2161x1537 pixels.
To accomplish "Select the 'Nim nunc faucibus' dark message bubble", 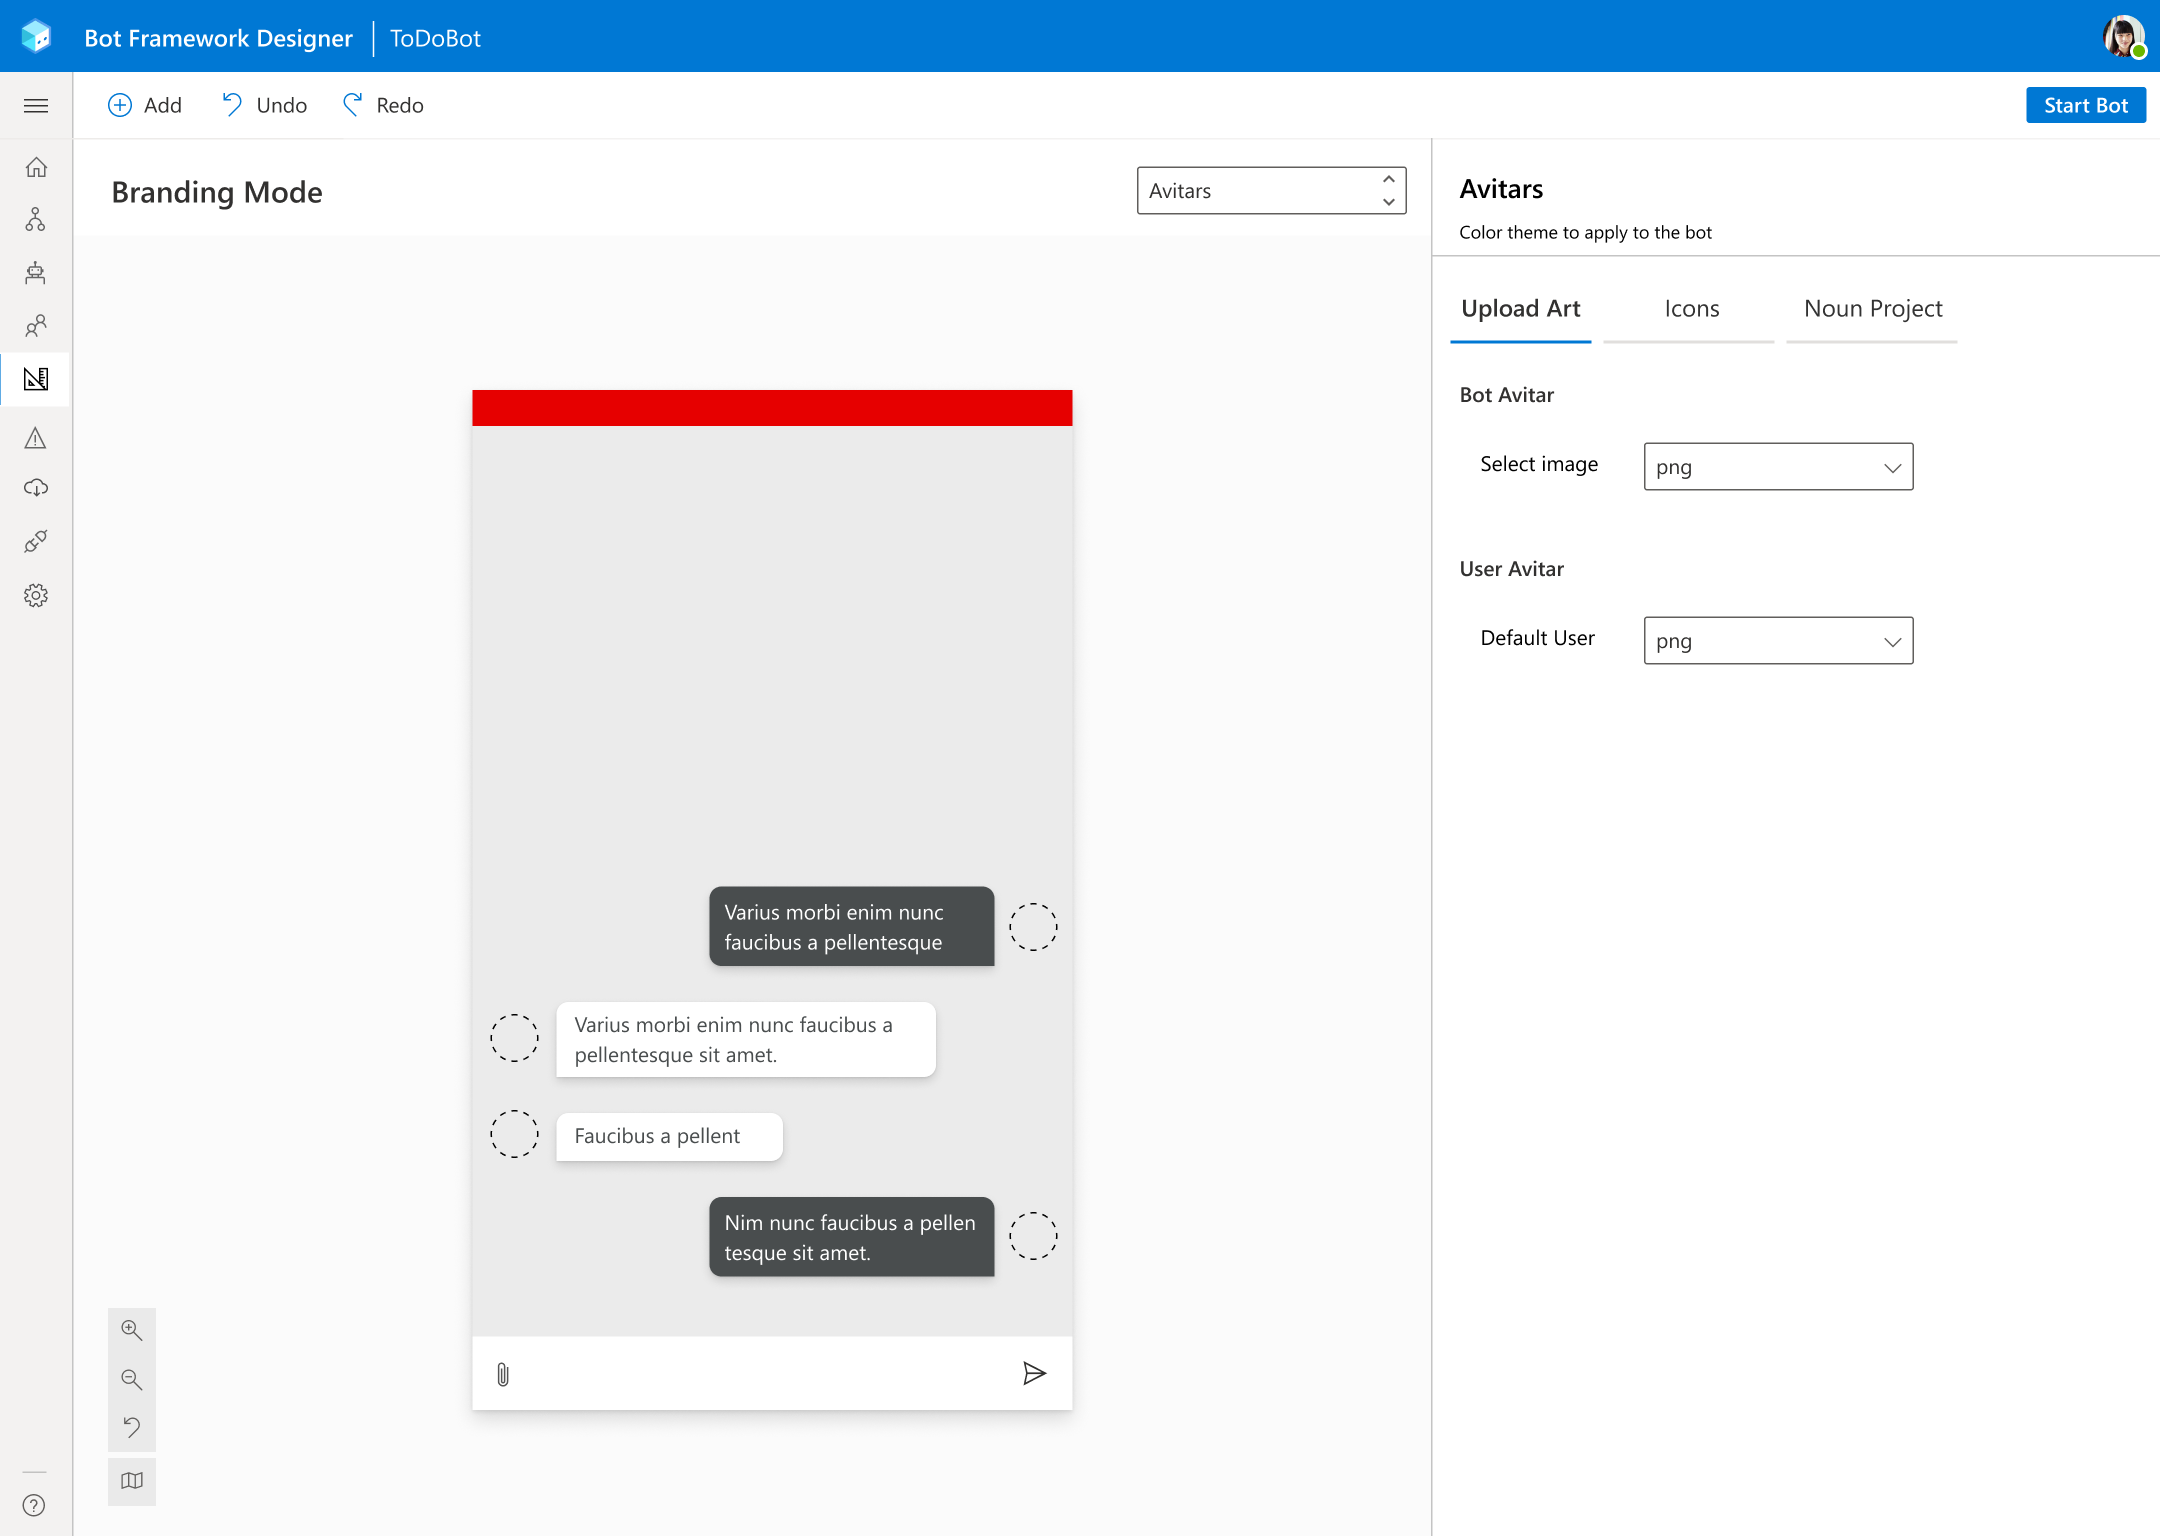I will pos(852,1238).
